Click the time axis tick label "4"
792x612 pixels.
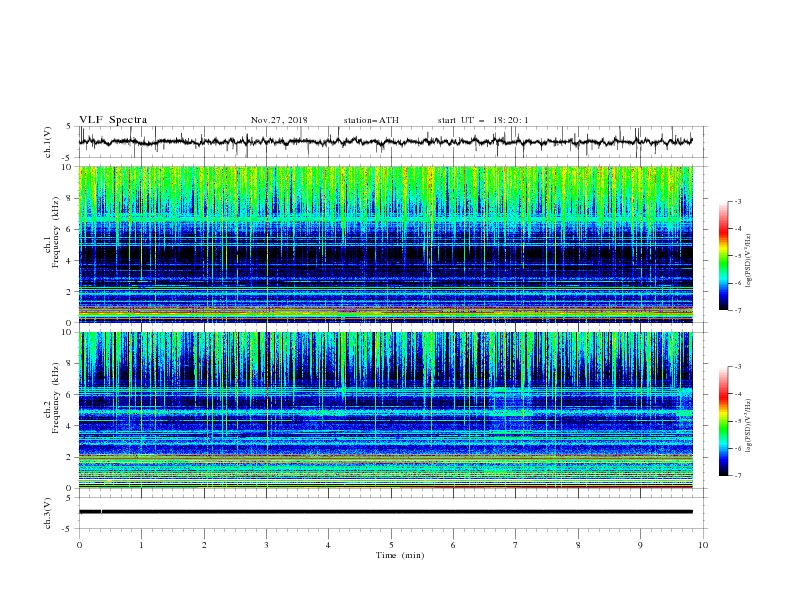tap(328, 545)
